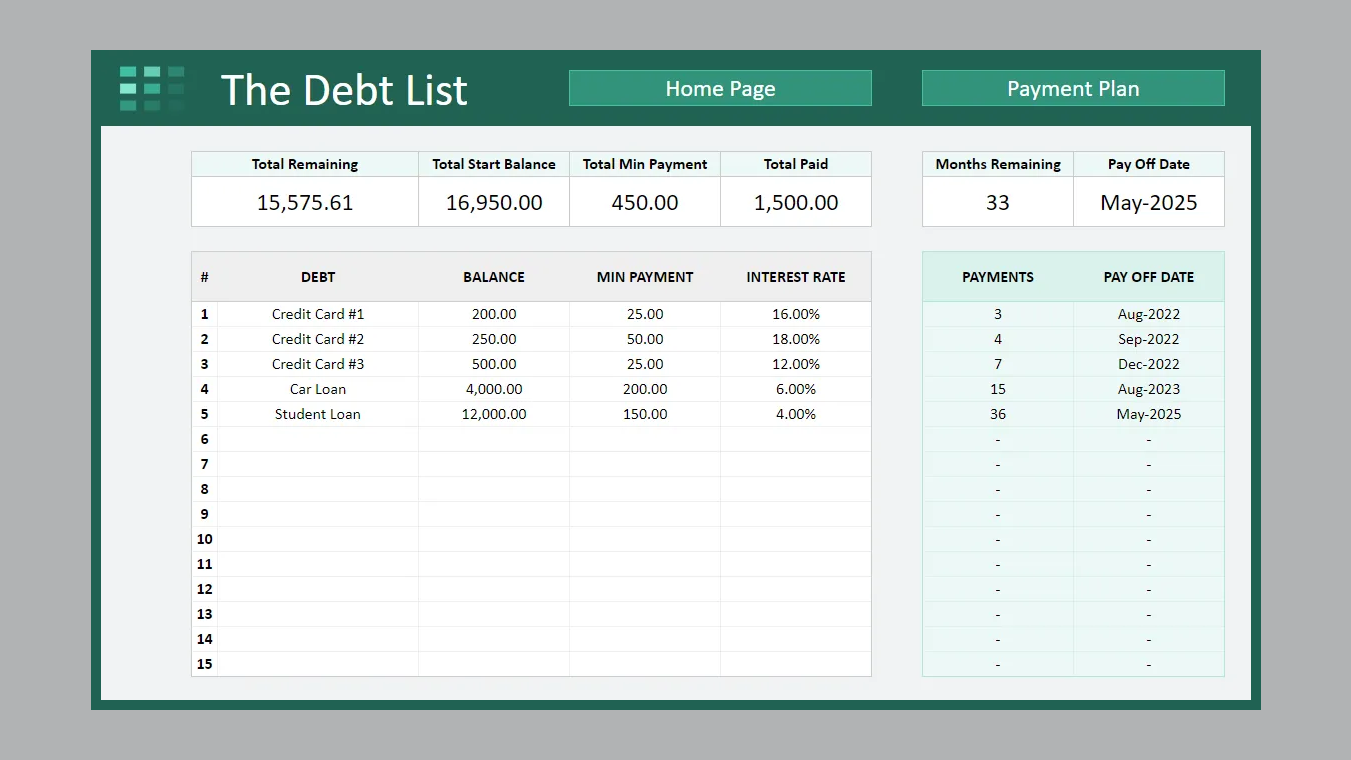The height and width of the screenshot is (760, 1351).
Task: Click the Total Min Payment header label
Action: (x=645, y=164)
